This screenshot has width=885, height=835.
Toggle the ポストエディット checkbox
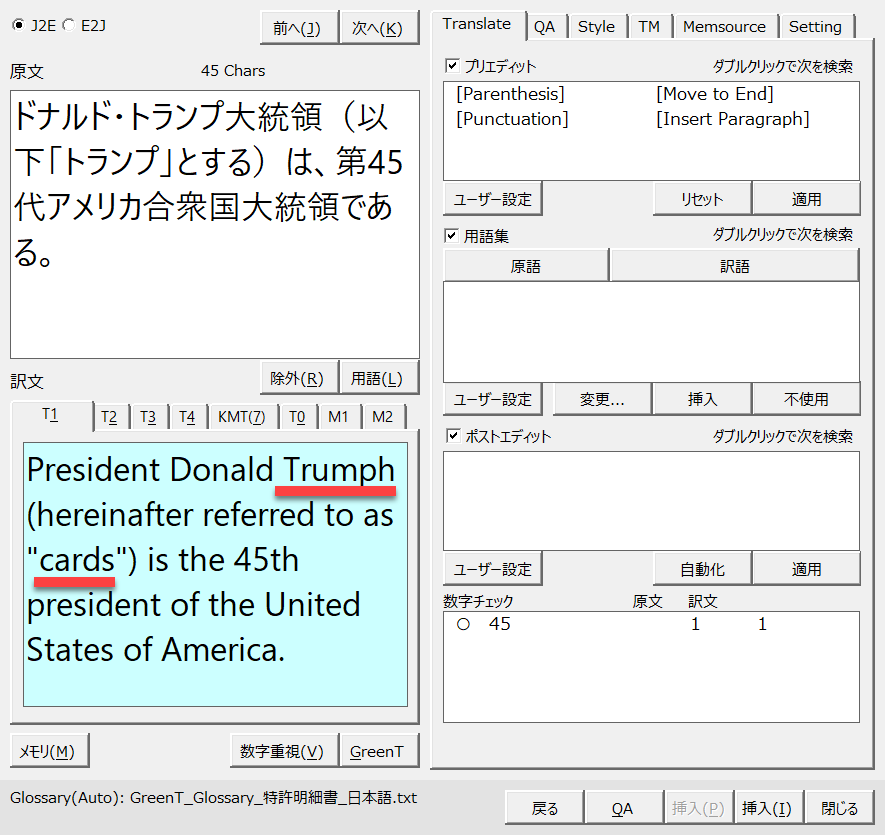pyautogui.click(x=453, y=436)
